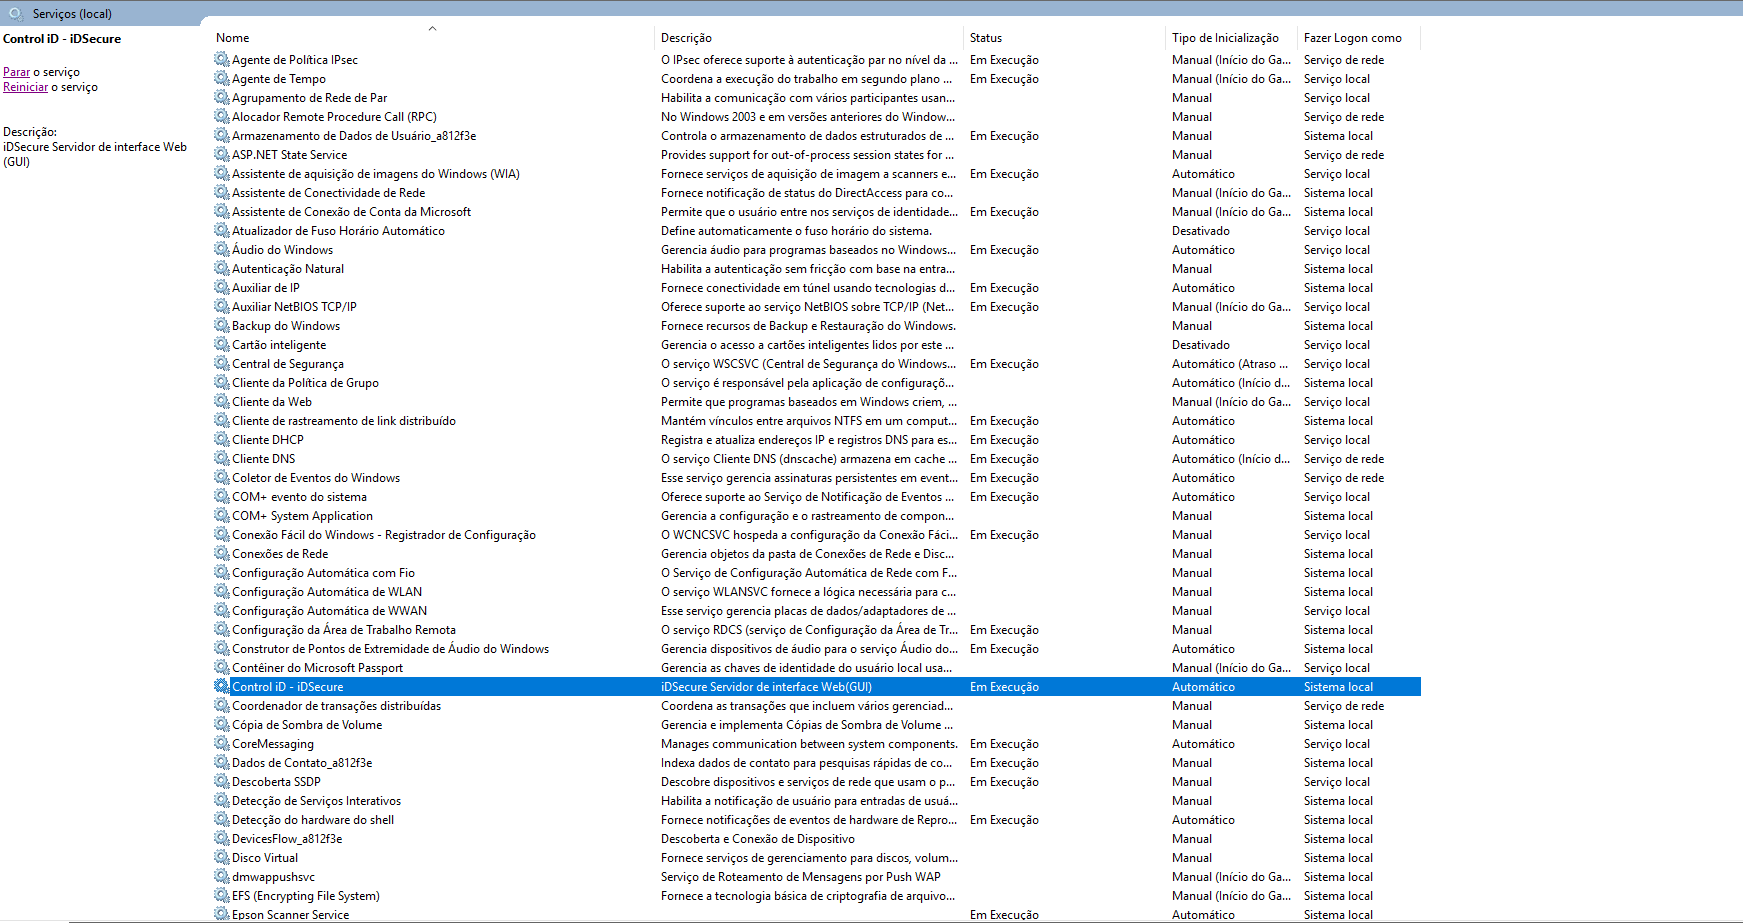Click the gear icon of Control iD - iDSecure row
The width and height of the screenshot is (1743, 923).
click(221, 687)
